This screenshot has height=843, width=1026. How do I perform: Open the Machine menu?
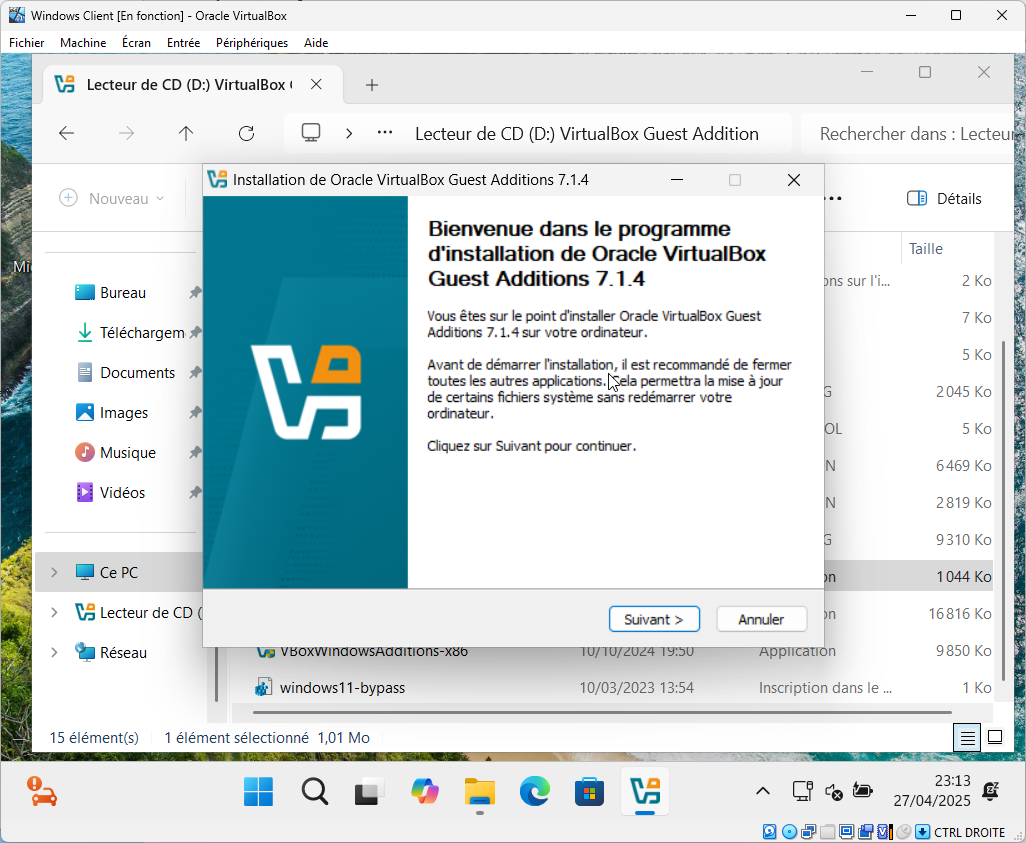click(83, 43)
